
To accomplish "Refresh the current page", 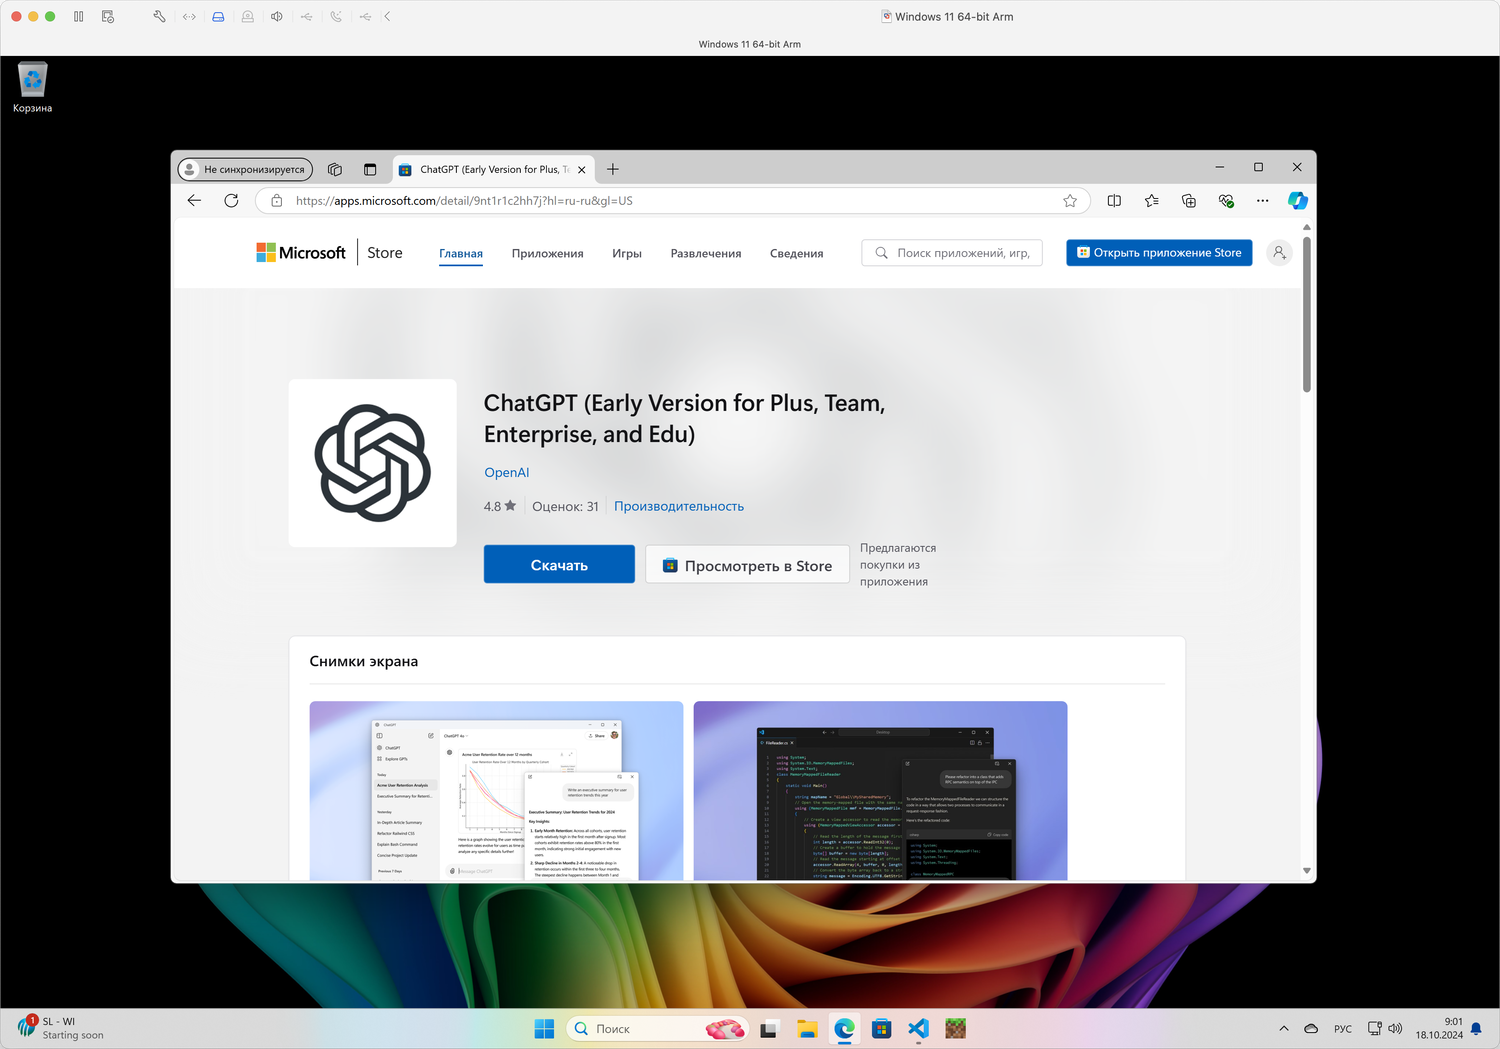I will click(231, 200).
